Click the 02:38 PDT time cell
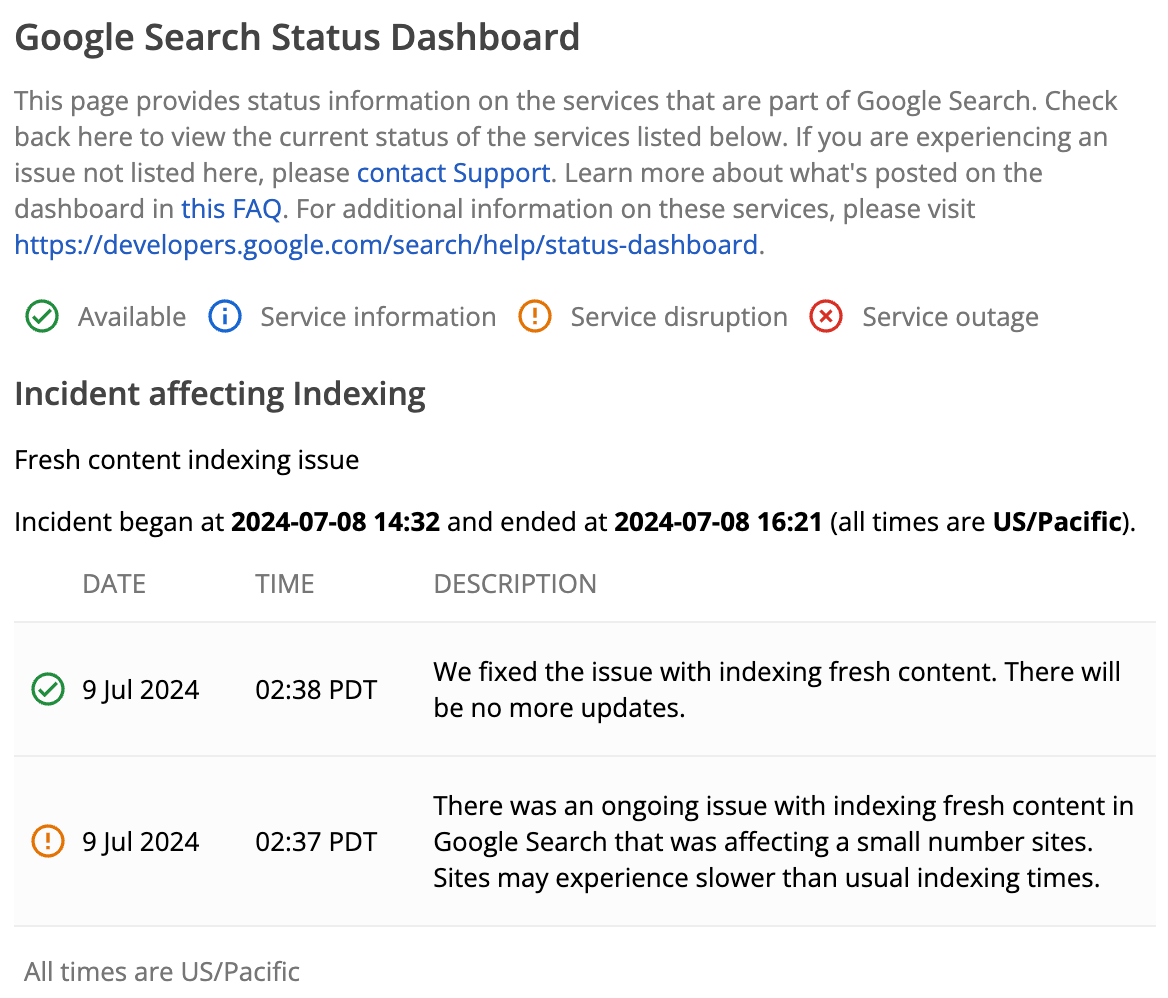 [316, 690]
